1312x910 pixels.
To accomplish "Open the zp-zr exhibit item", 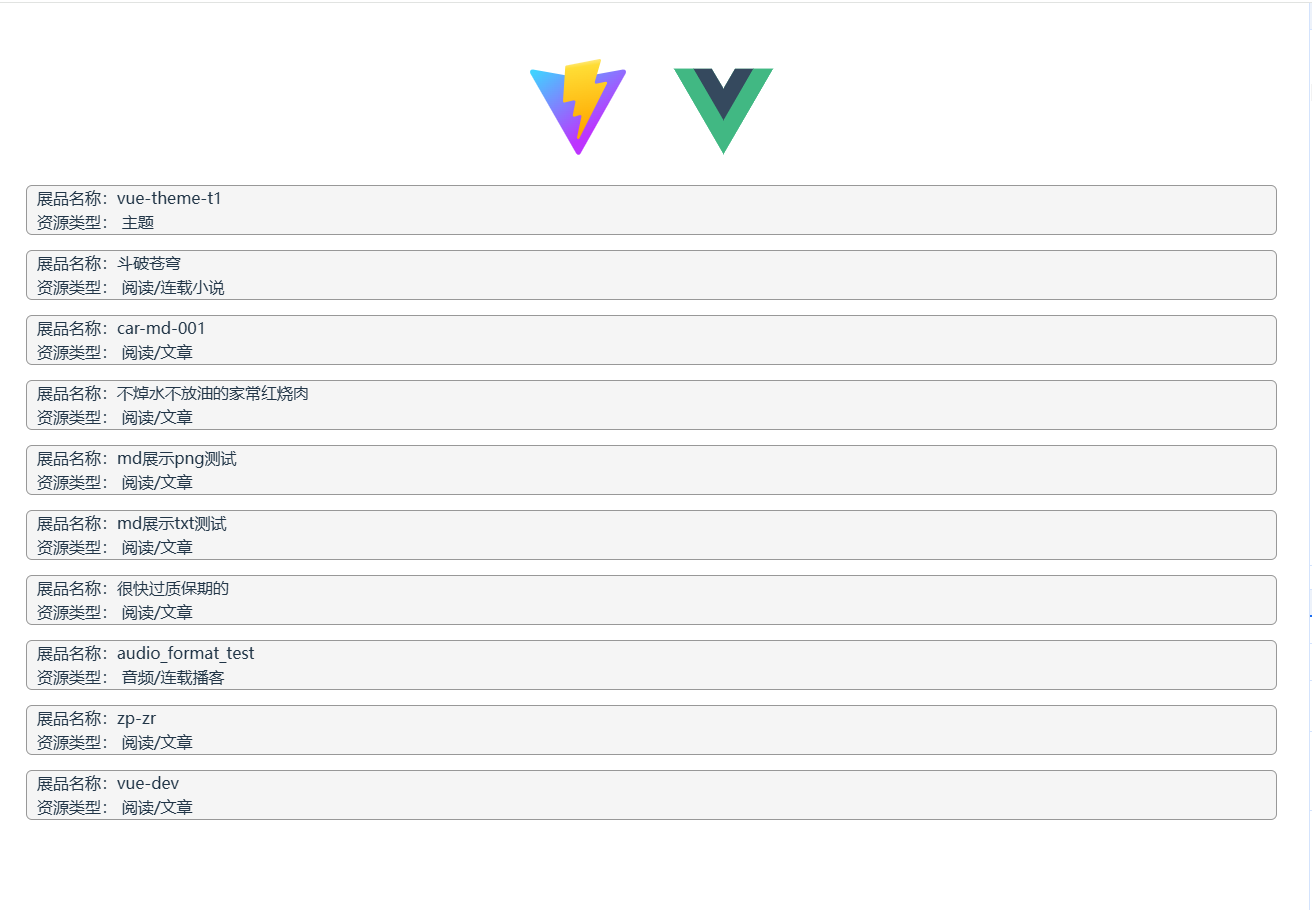I will click(x=651, y=730).
